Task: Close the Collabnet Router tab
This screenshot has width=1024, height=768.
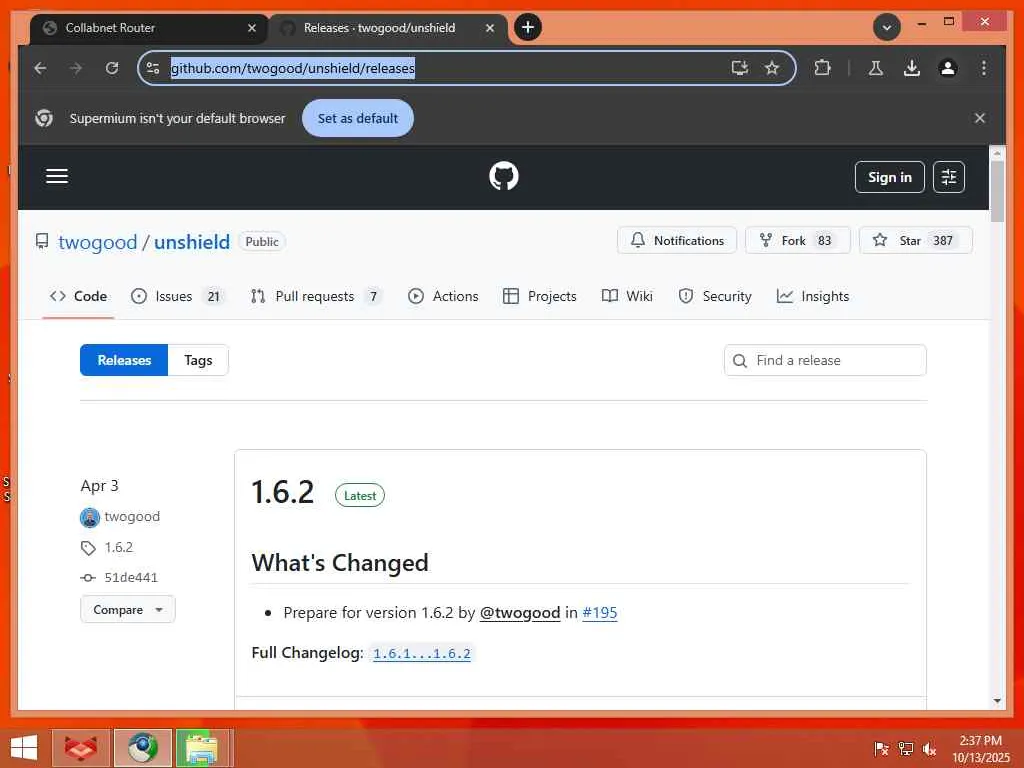Action: [x=251, y=28]
